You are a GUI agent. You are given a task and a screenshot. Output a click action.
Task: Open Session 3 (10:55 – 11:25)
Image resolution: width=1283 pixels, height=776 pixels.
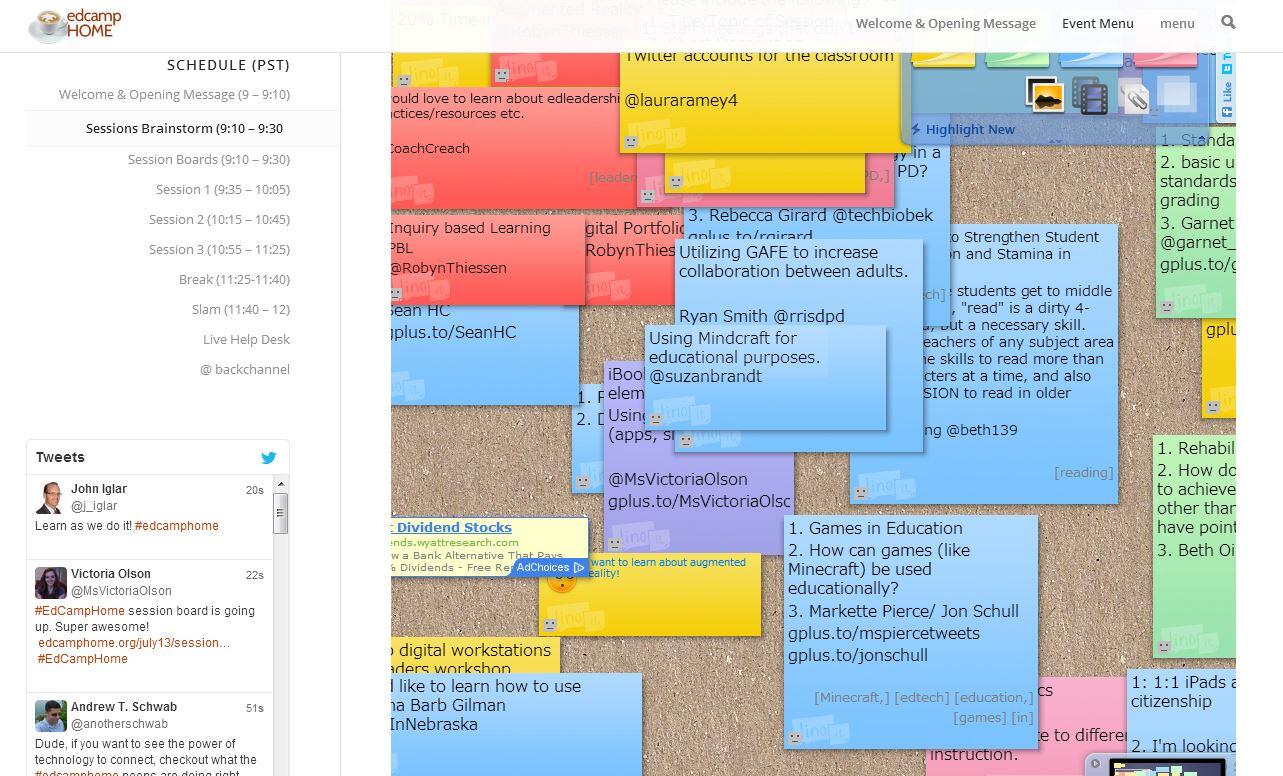219,249
